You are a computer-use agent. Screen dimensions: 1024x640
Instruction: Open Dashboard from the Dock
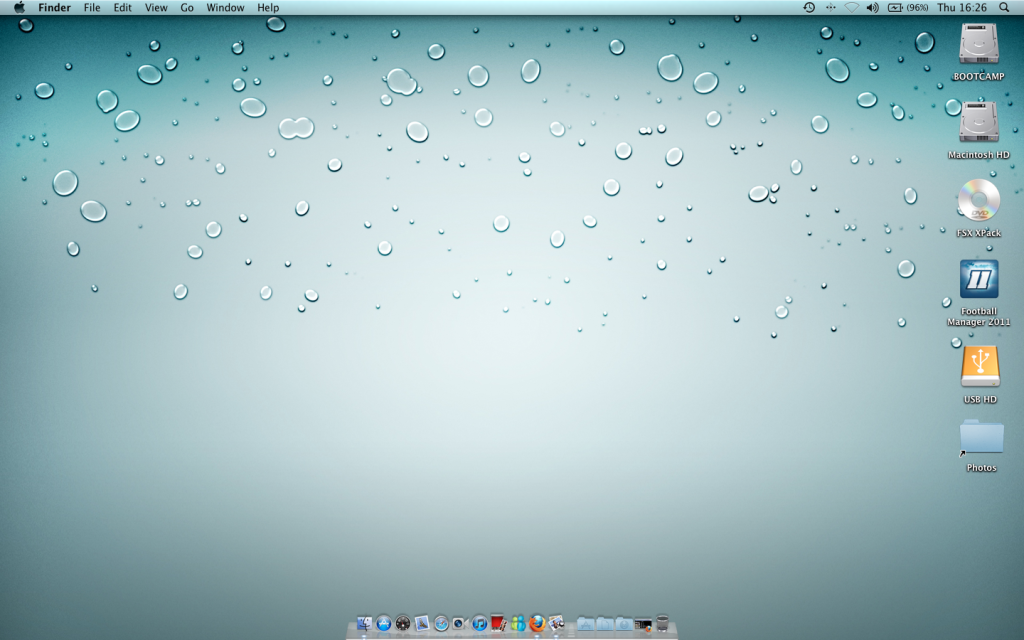point(402,625)
